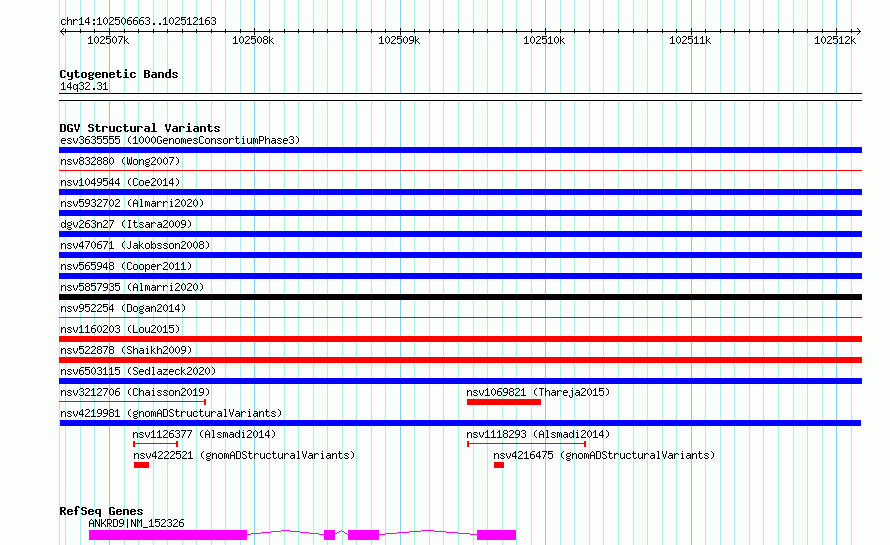Select the blue nsv4219981 bar
Viewport: 890px width, 545px height.
pyautogui.click(x=460, y=423)
